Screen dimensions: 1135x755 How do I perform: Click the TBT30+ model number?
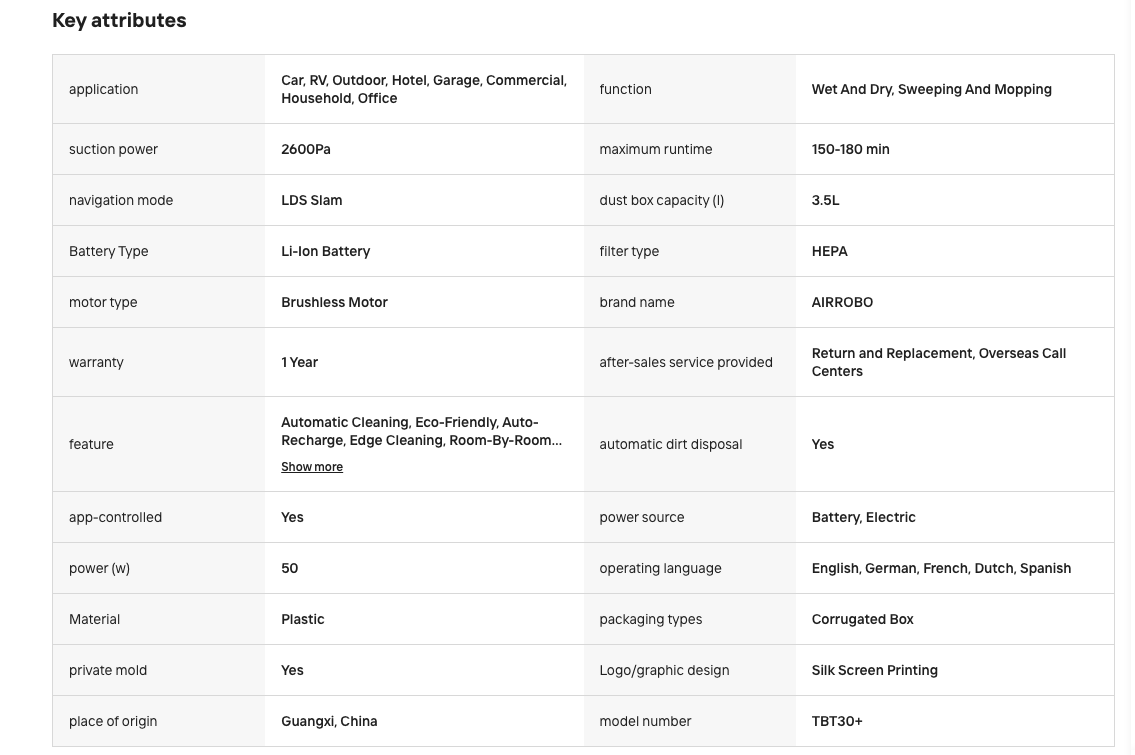[837, 721]
